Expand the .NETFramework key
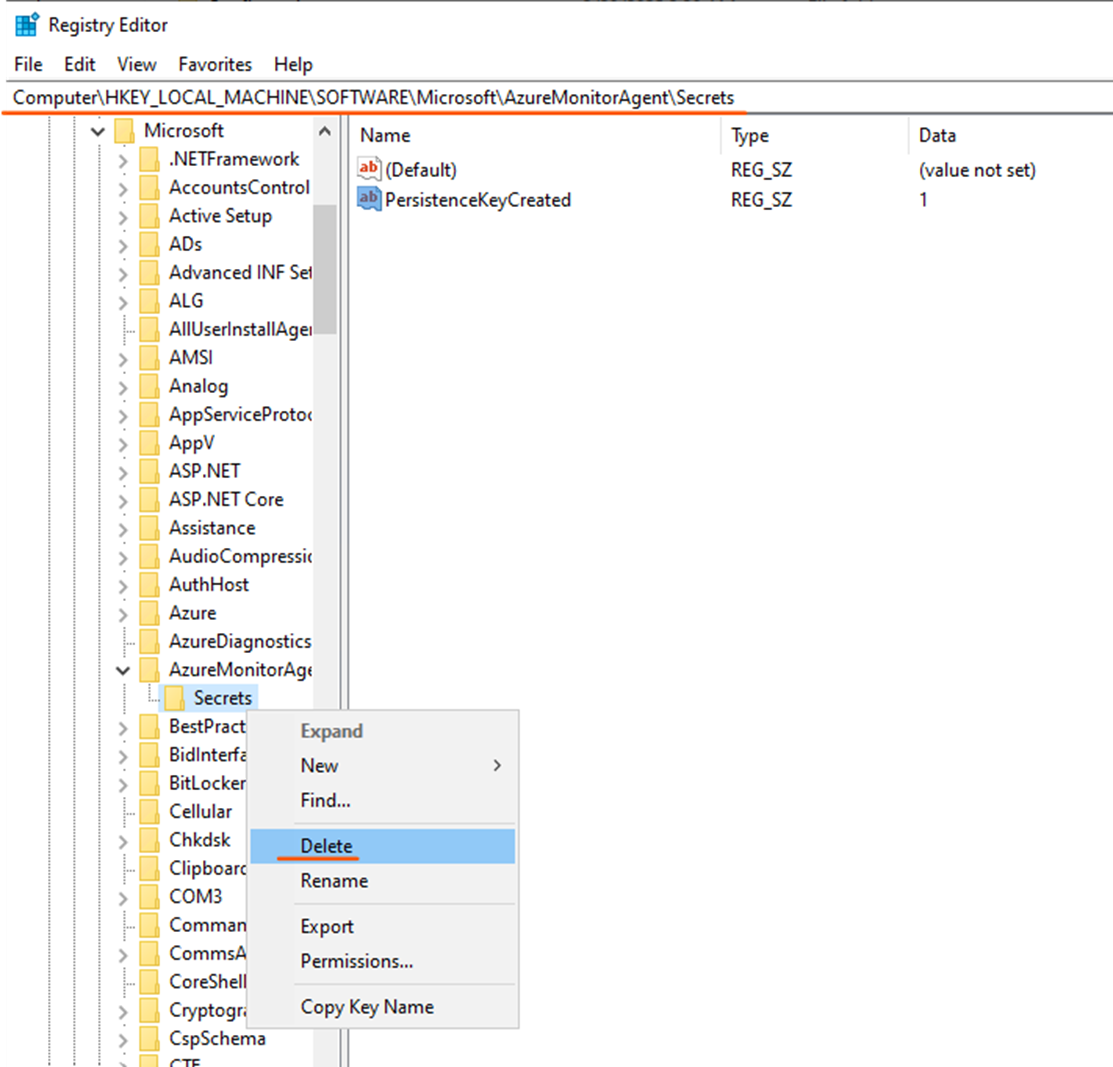Viewport: 1113px width, 1067px height. pos(123,160)
